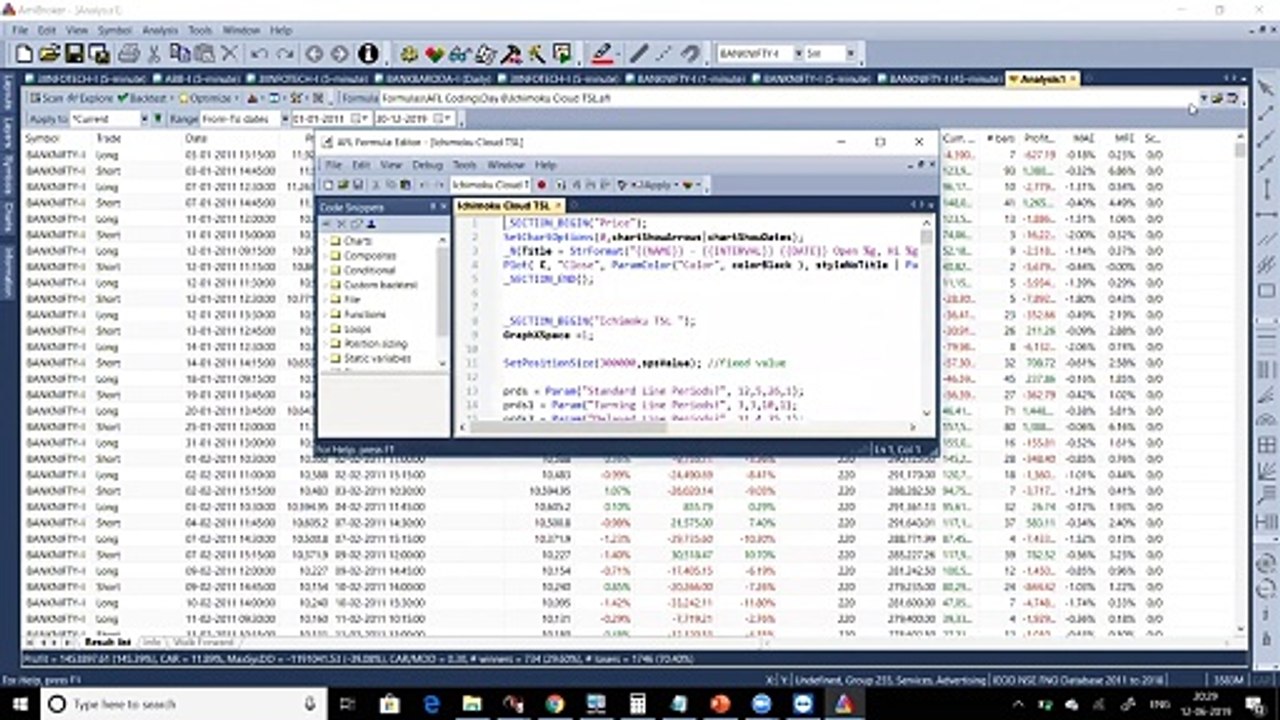Open the start date 01-01-2011 picker

point(330,119)
